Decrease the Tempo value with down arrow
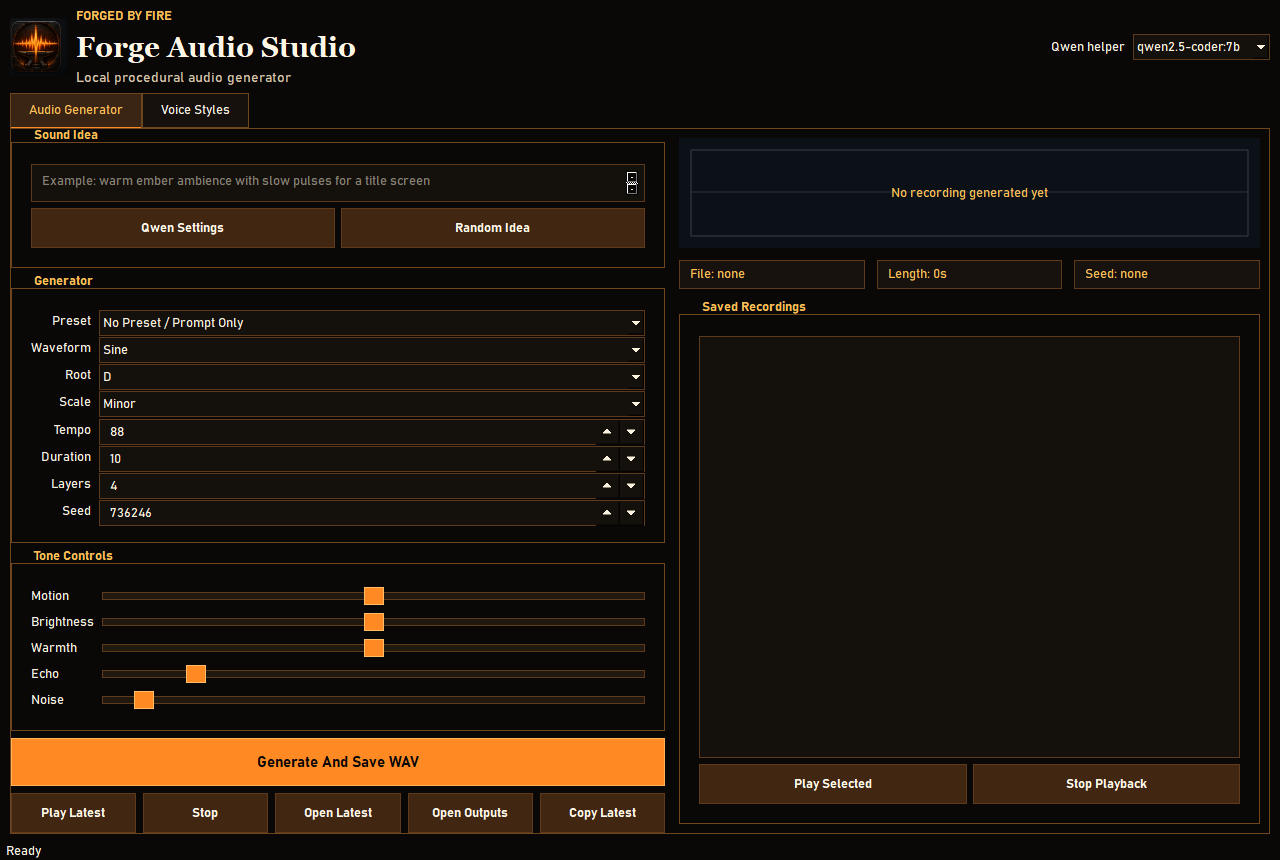Screen dimensions: 1280x860 (631, 432)
